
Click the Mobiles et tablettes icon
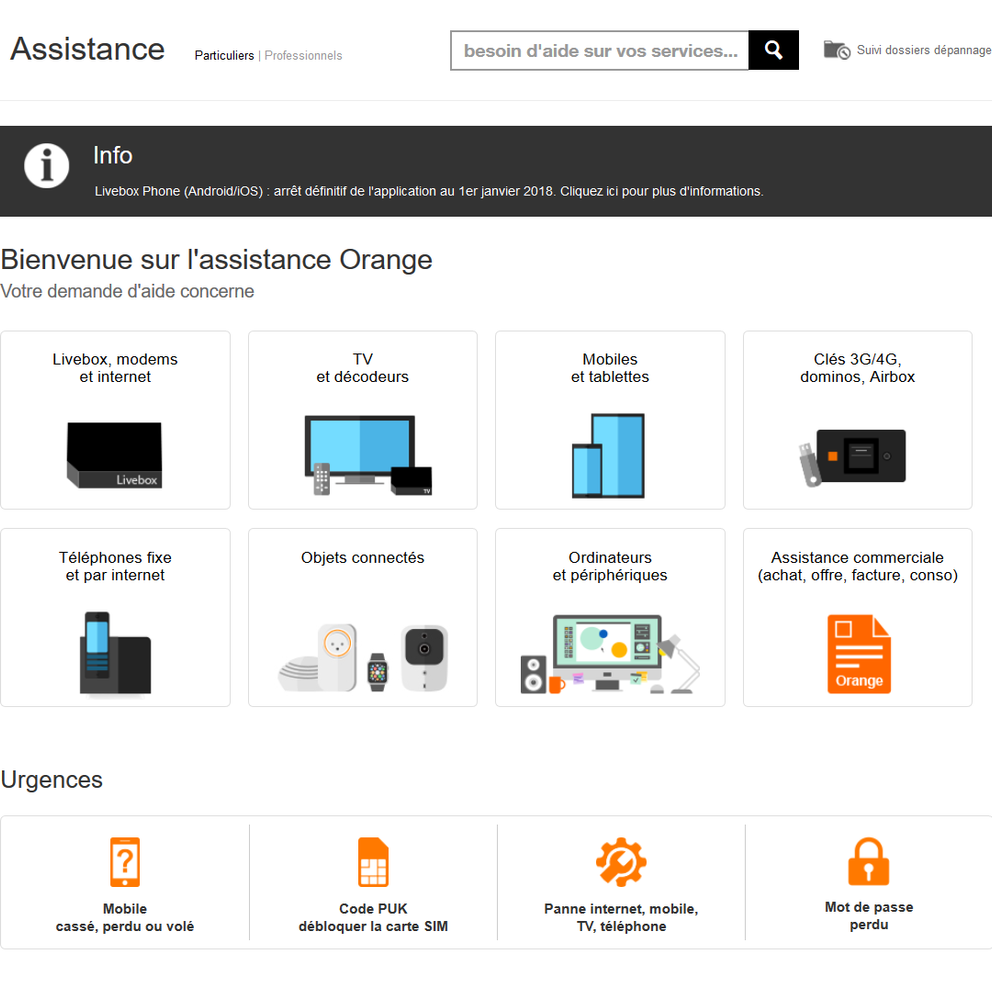click(609, 455)
